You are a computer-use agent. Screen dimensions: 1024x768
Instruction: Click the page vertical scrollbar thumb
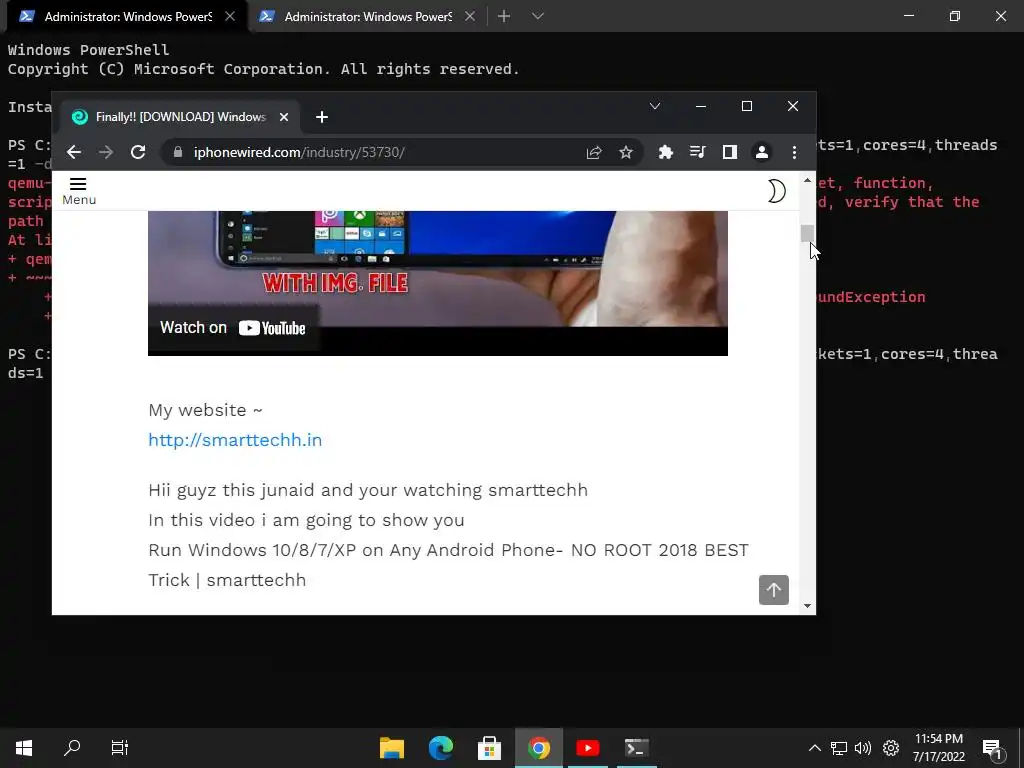[807, 233]
